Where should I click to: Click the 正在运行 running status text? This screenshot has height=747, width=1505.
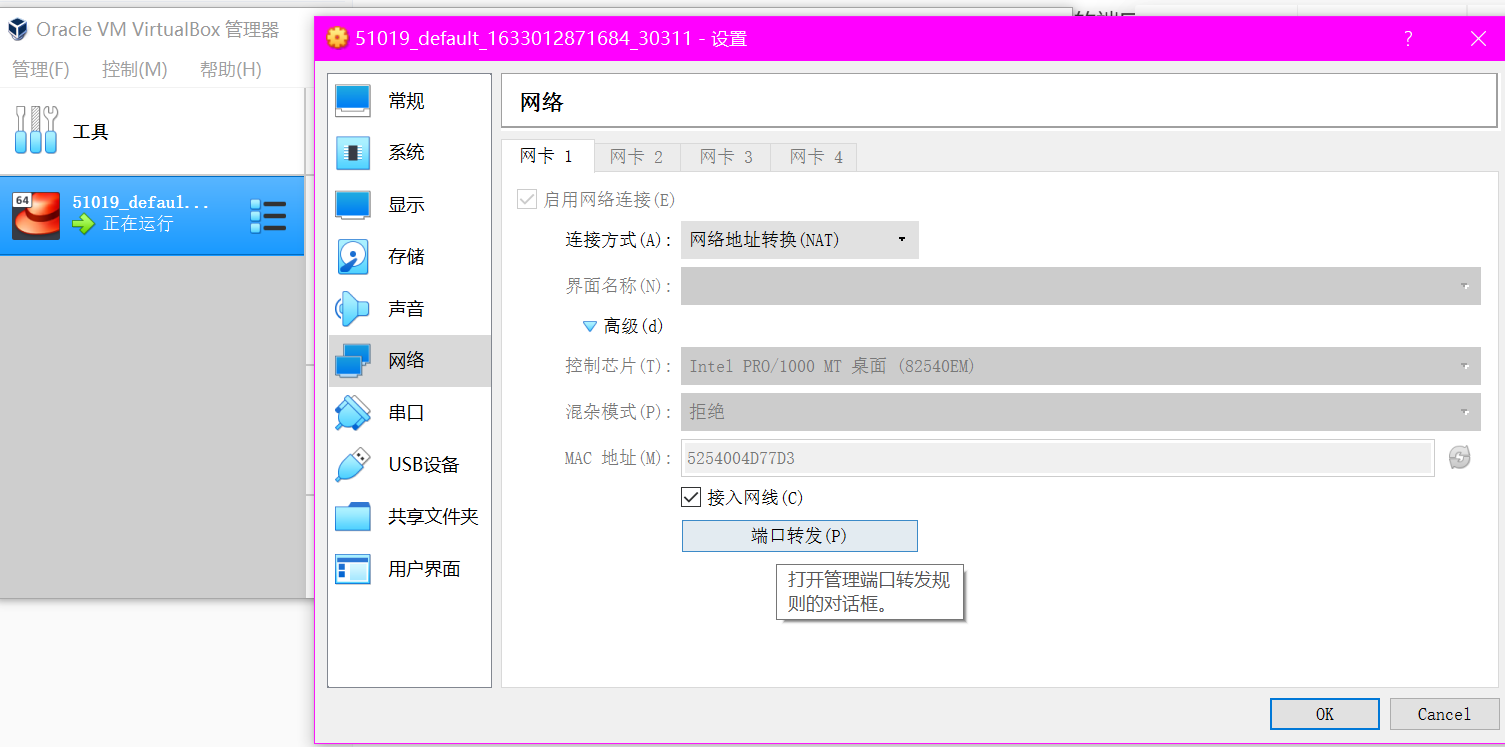pyautogui.click(x=138, y=224)
